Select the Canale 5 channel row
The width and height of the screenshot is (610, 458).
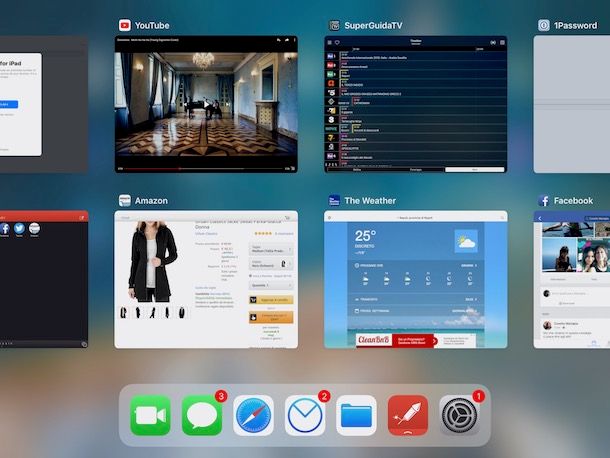click(x=416, y=93)
